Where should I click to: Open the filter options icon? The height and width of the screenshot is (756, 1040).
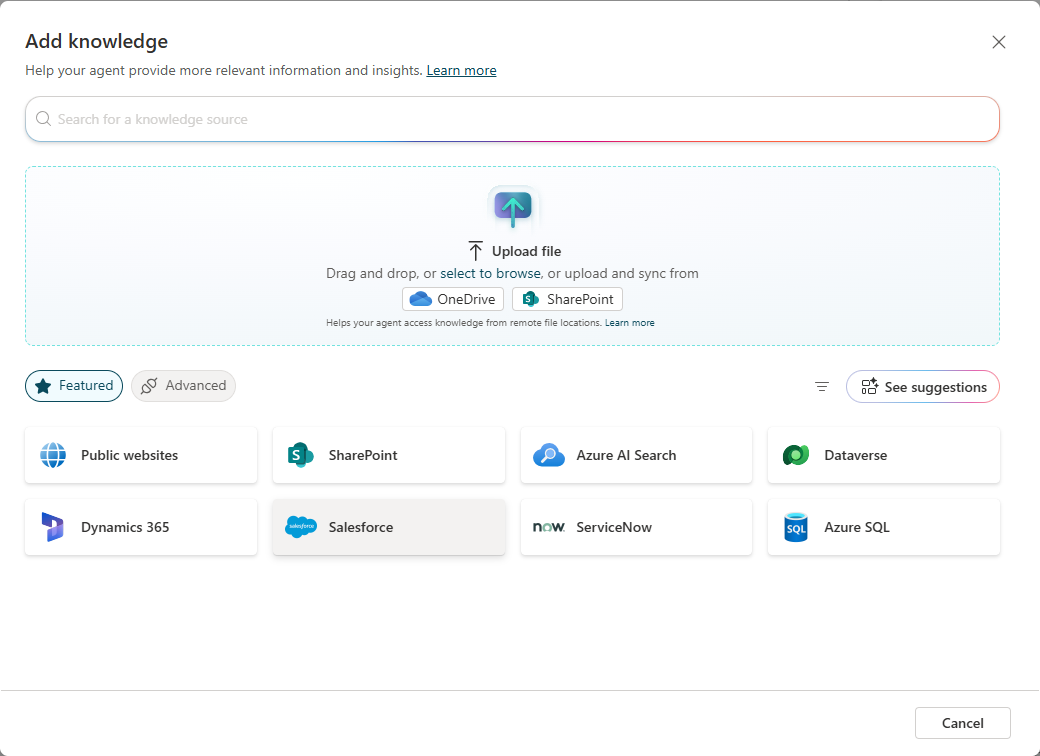(x=822, y=387)
